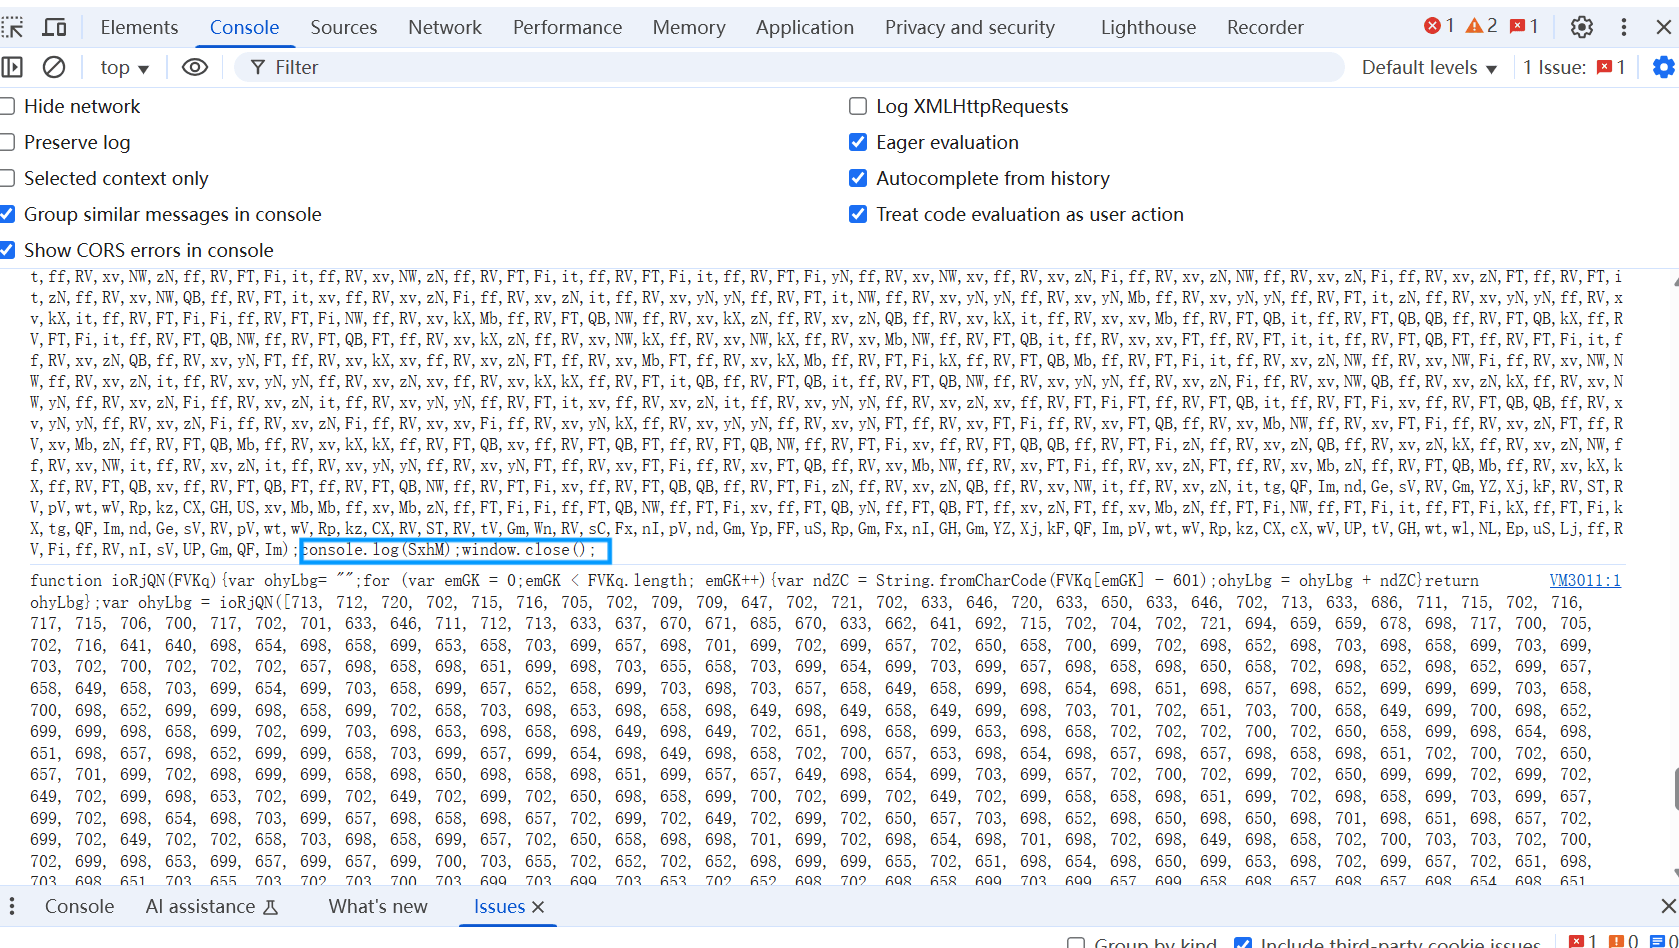The height and width of the screenshot is (948, 1679).
Task: Open the Default levels dropdown
Action: [1429, 67]
